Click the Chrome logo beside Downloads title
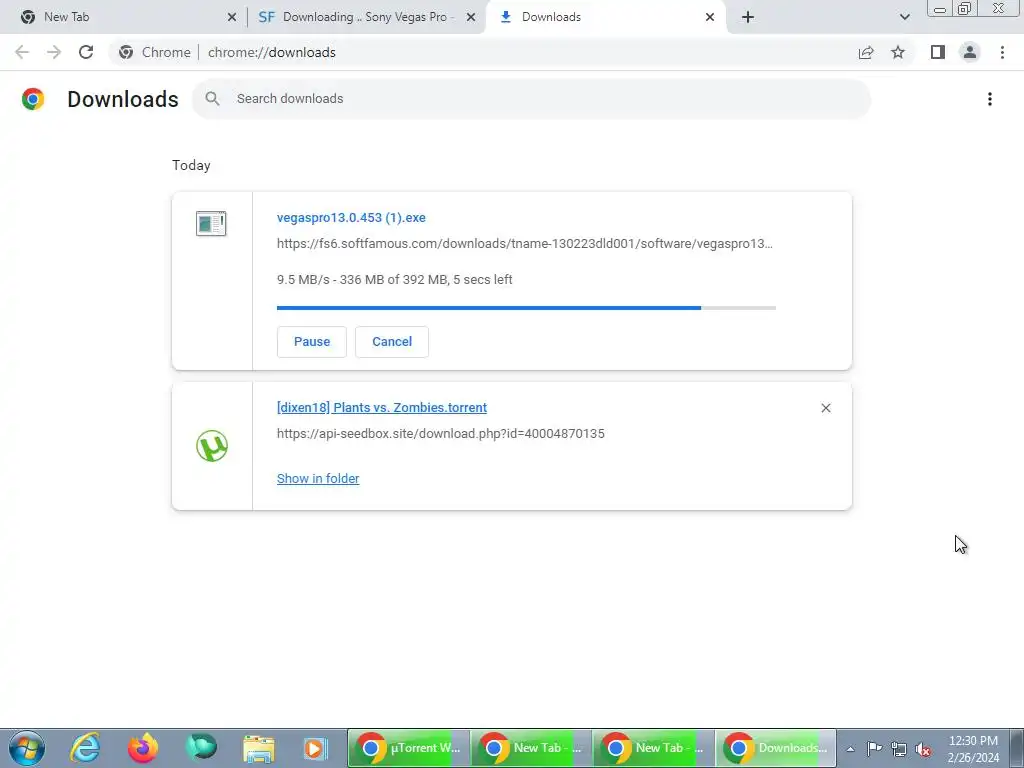 click(33, 99)
